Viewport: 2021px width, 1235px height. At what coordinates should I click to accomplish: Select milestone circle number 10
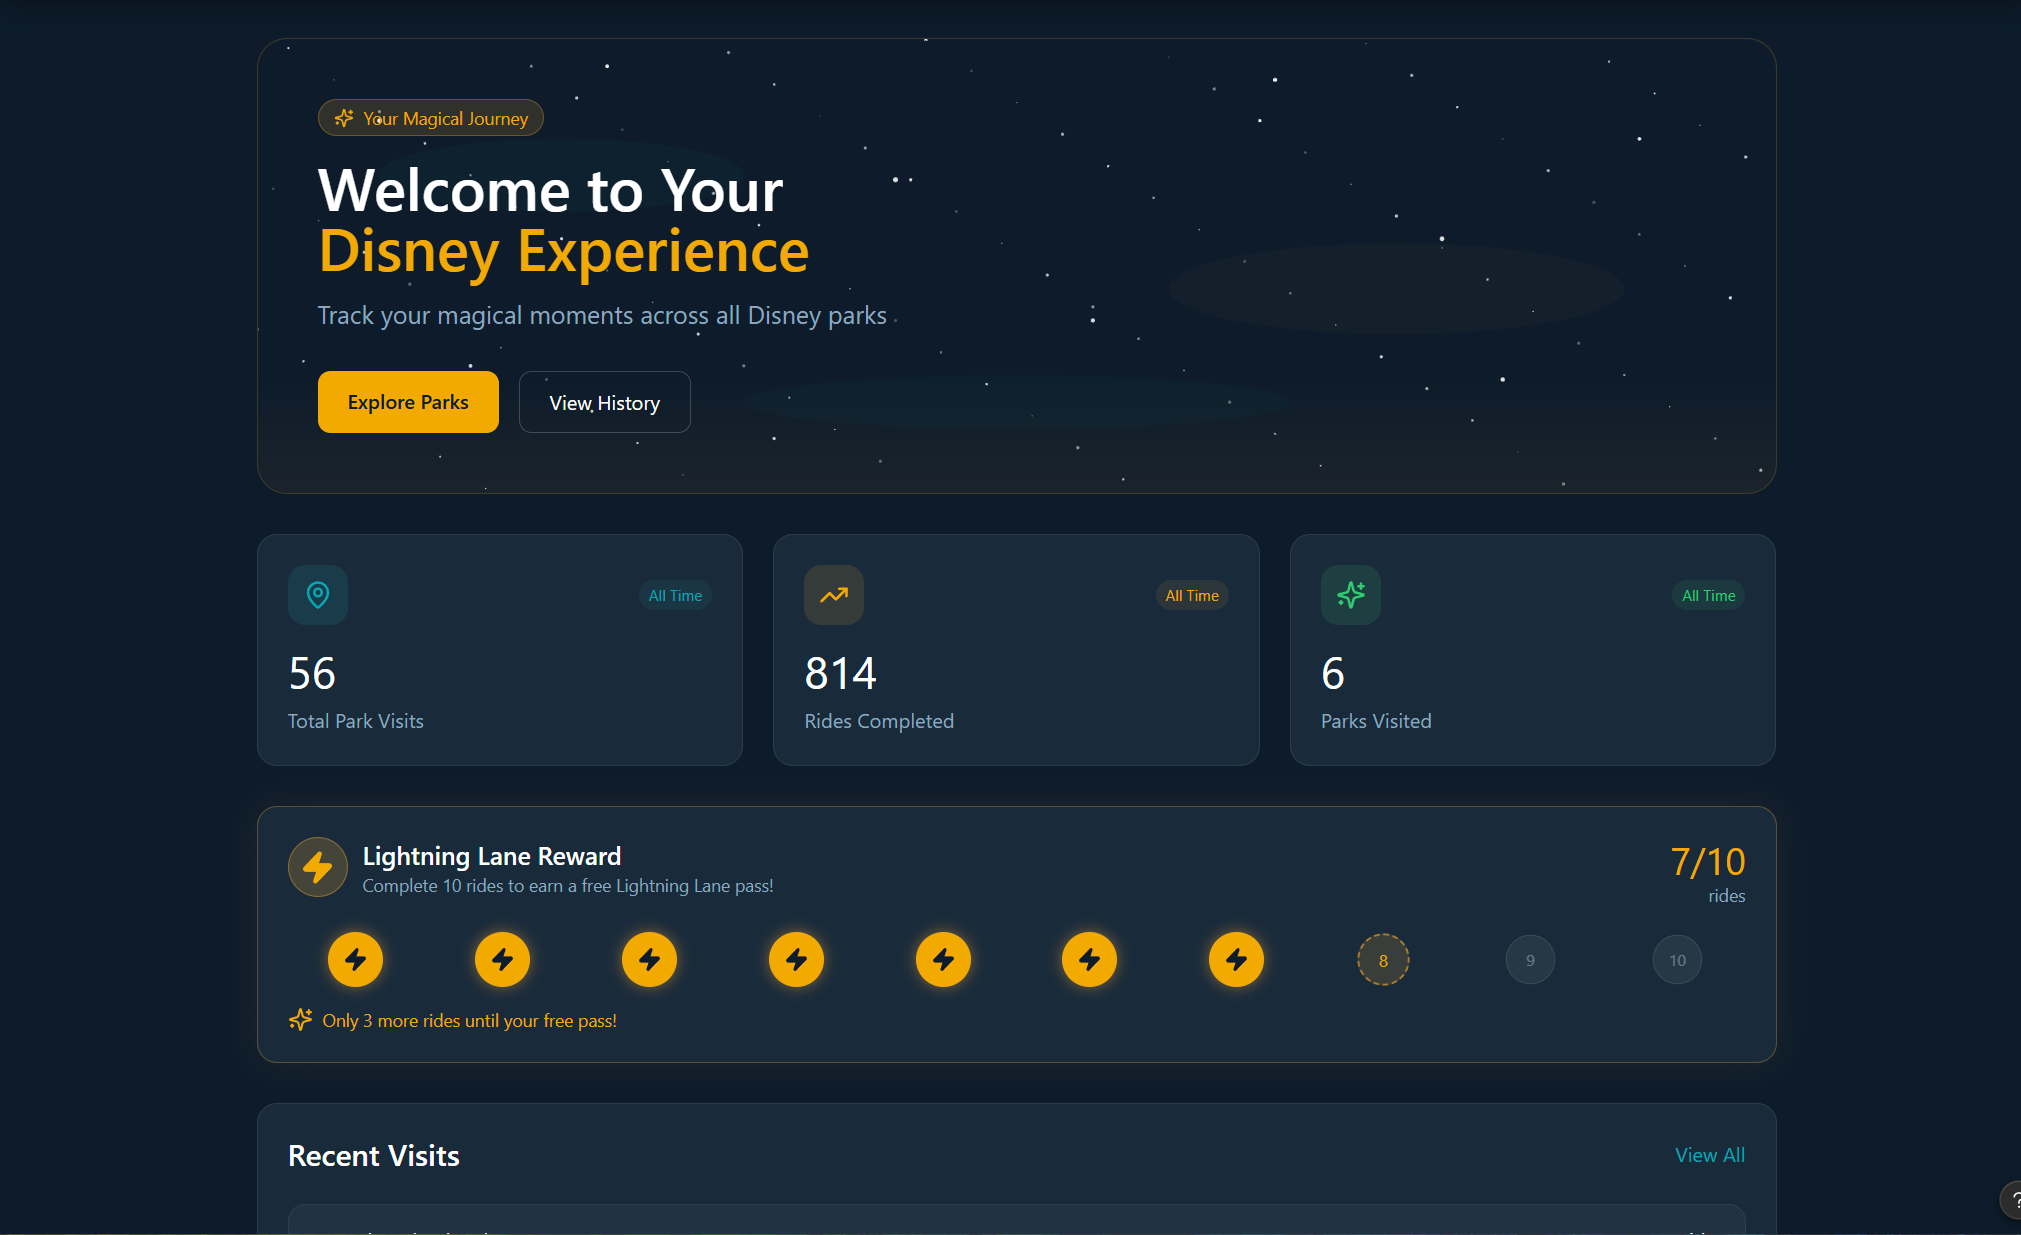pos(1677,959)
